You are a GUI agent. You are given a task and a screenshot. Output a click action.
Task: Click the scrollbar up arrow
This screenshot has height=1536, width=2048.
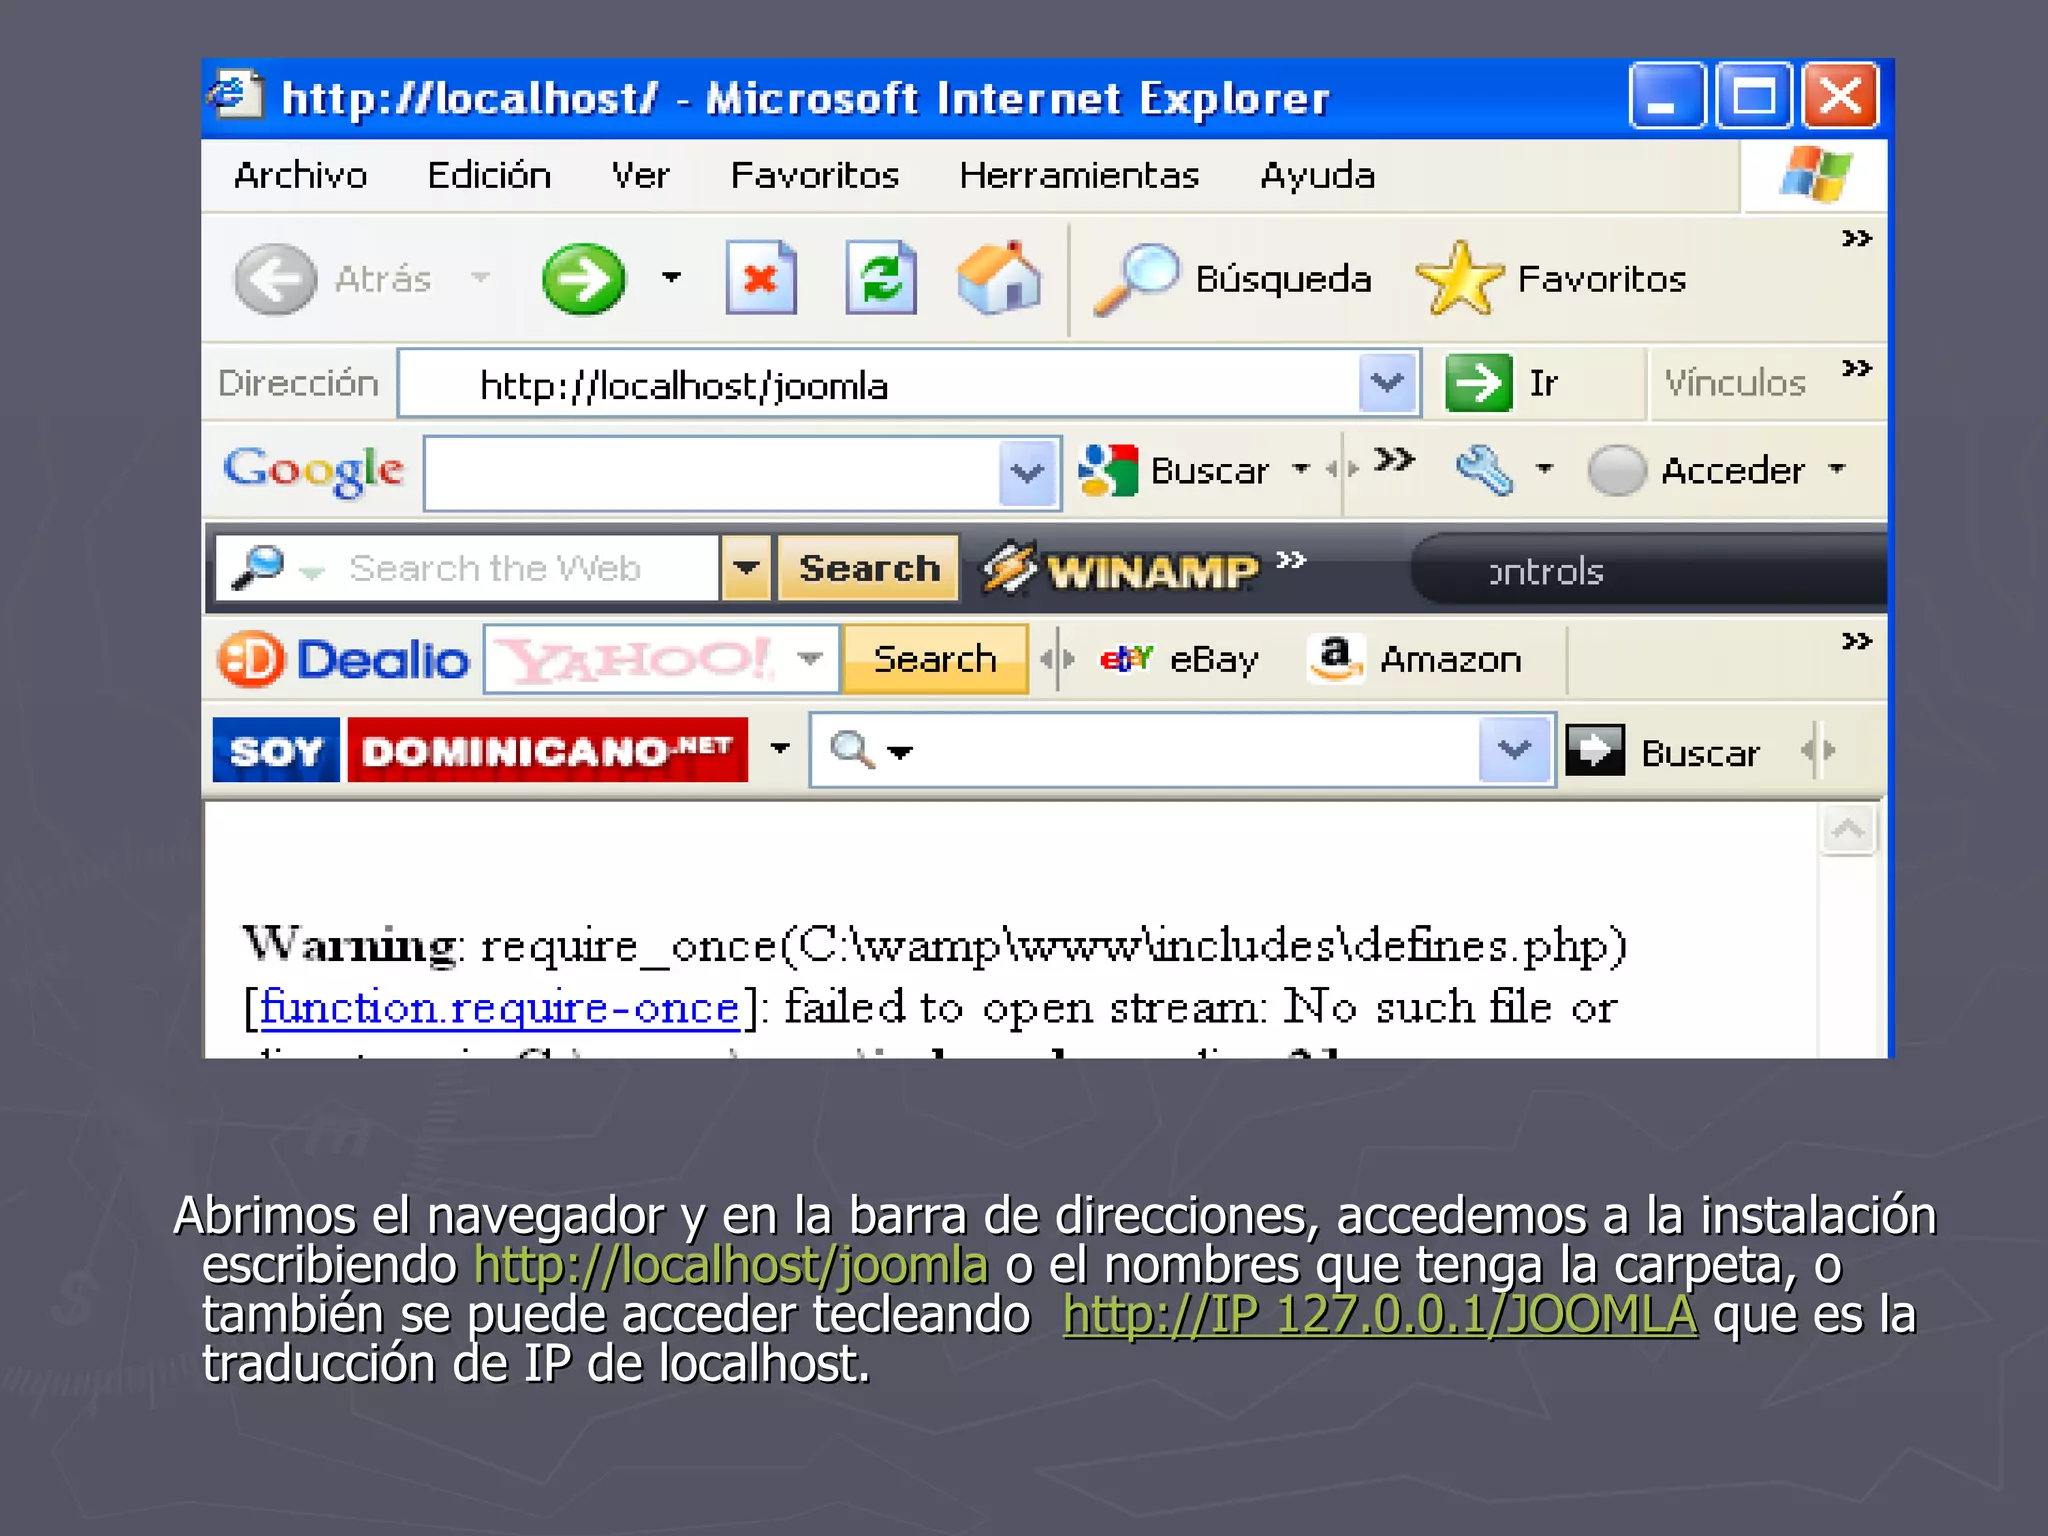pos(1848,830)
